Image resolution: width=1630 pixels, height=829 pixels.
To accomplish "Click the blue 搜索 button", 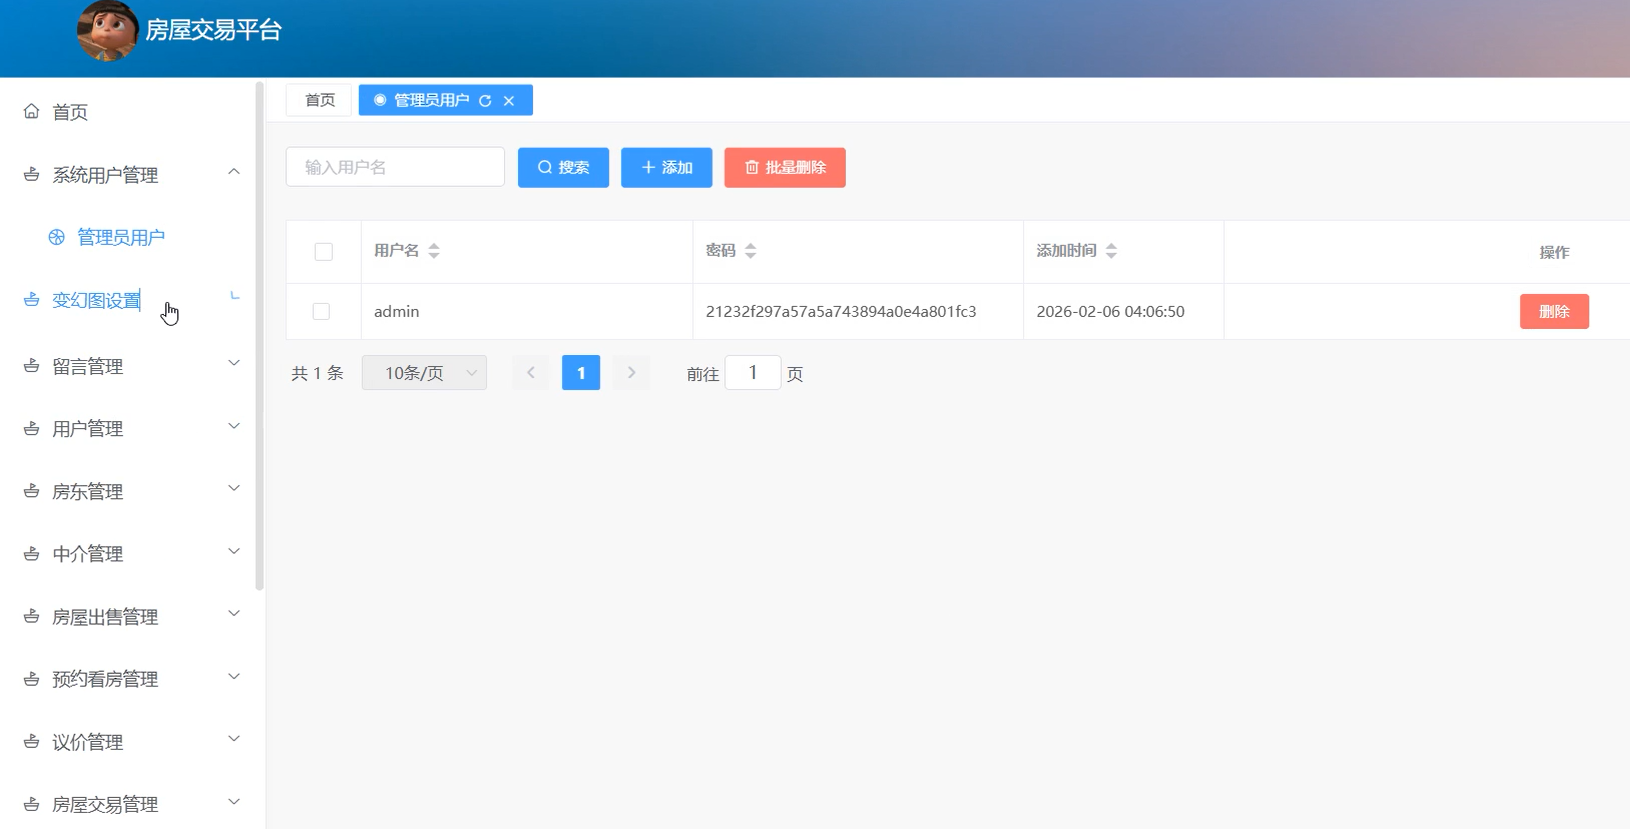I will tap(563, 168).
